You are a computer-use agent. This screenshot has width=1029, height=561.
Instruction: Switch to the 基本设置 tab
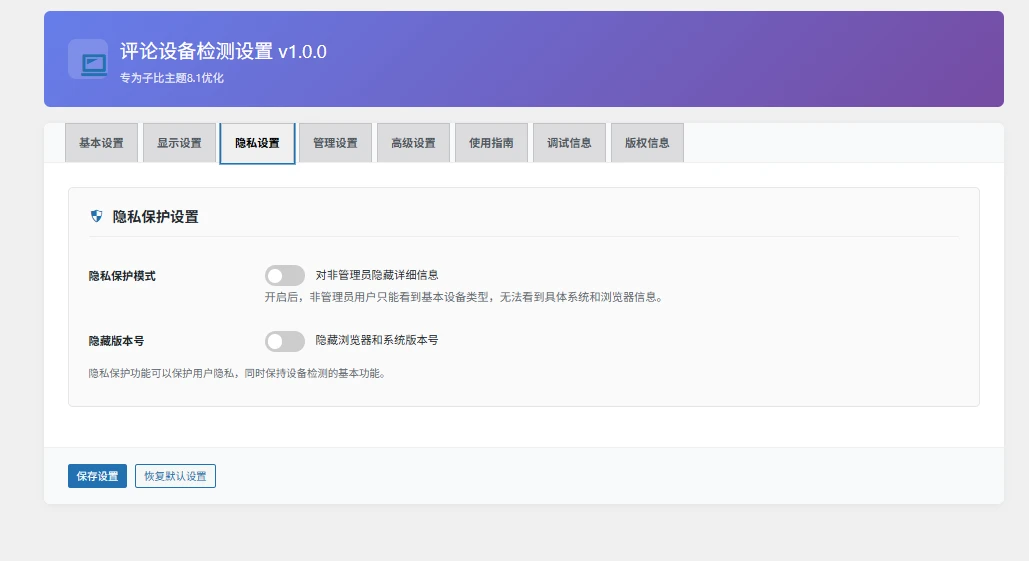[x=101, y=143]
